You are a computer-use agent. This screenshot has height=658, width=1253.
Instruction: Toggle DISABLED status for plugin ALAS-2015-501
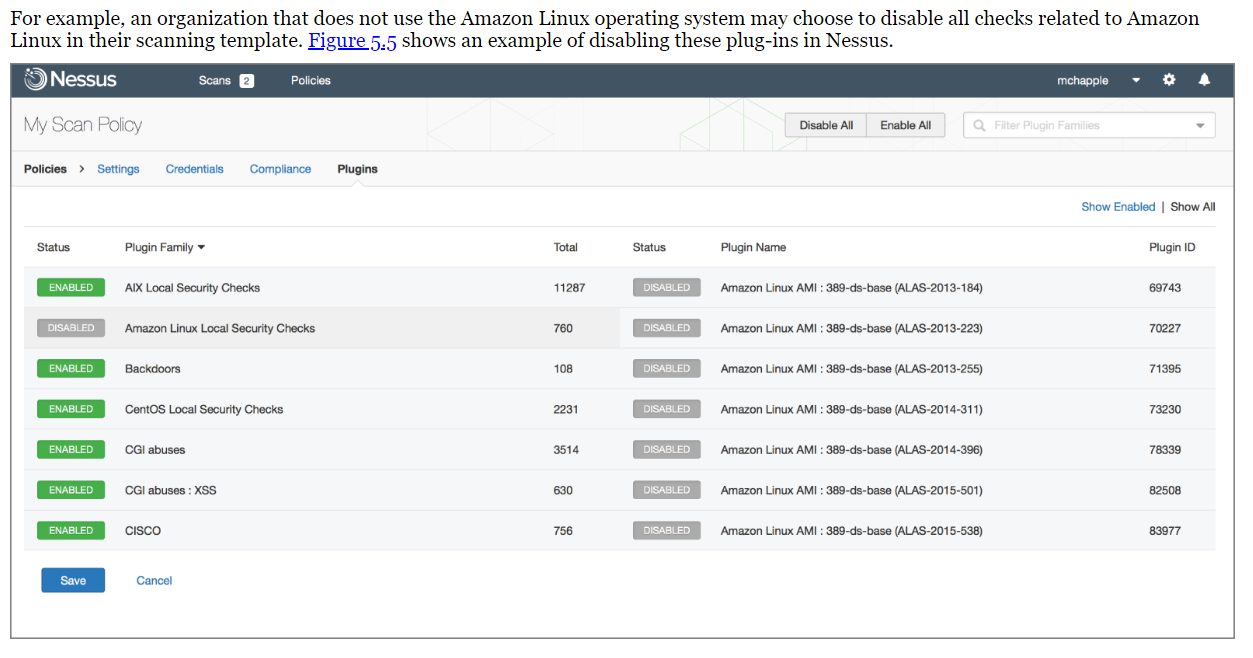pos(667,490)
